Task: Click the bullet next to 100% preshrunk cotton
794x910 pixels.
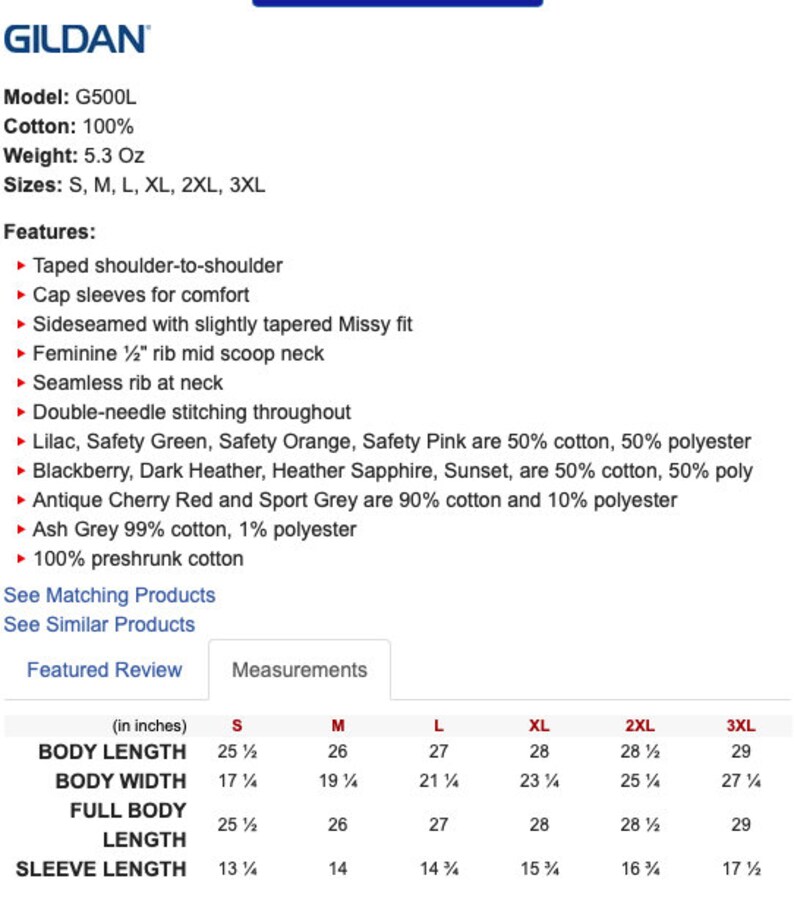Action: pyautogui.click(x=21, y=559)
